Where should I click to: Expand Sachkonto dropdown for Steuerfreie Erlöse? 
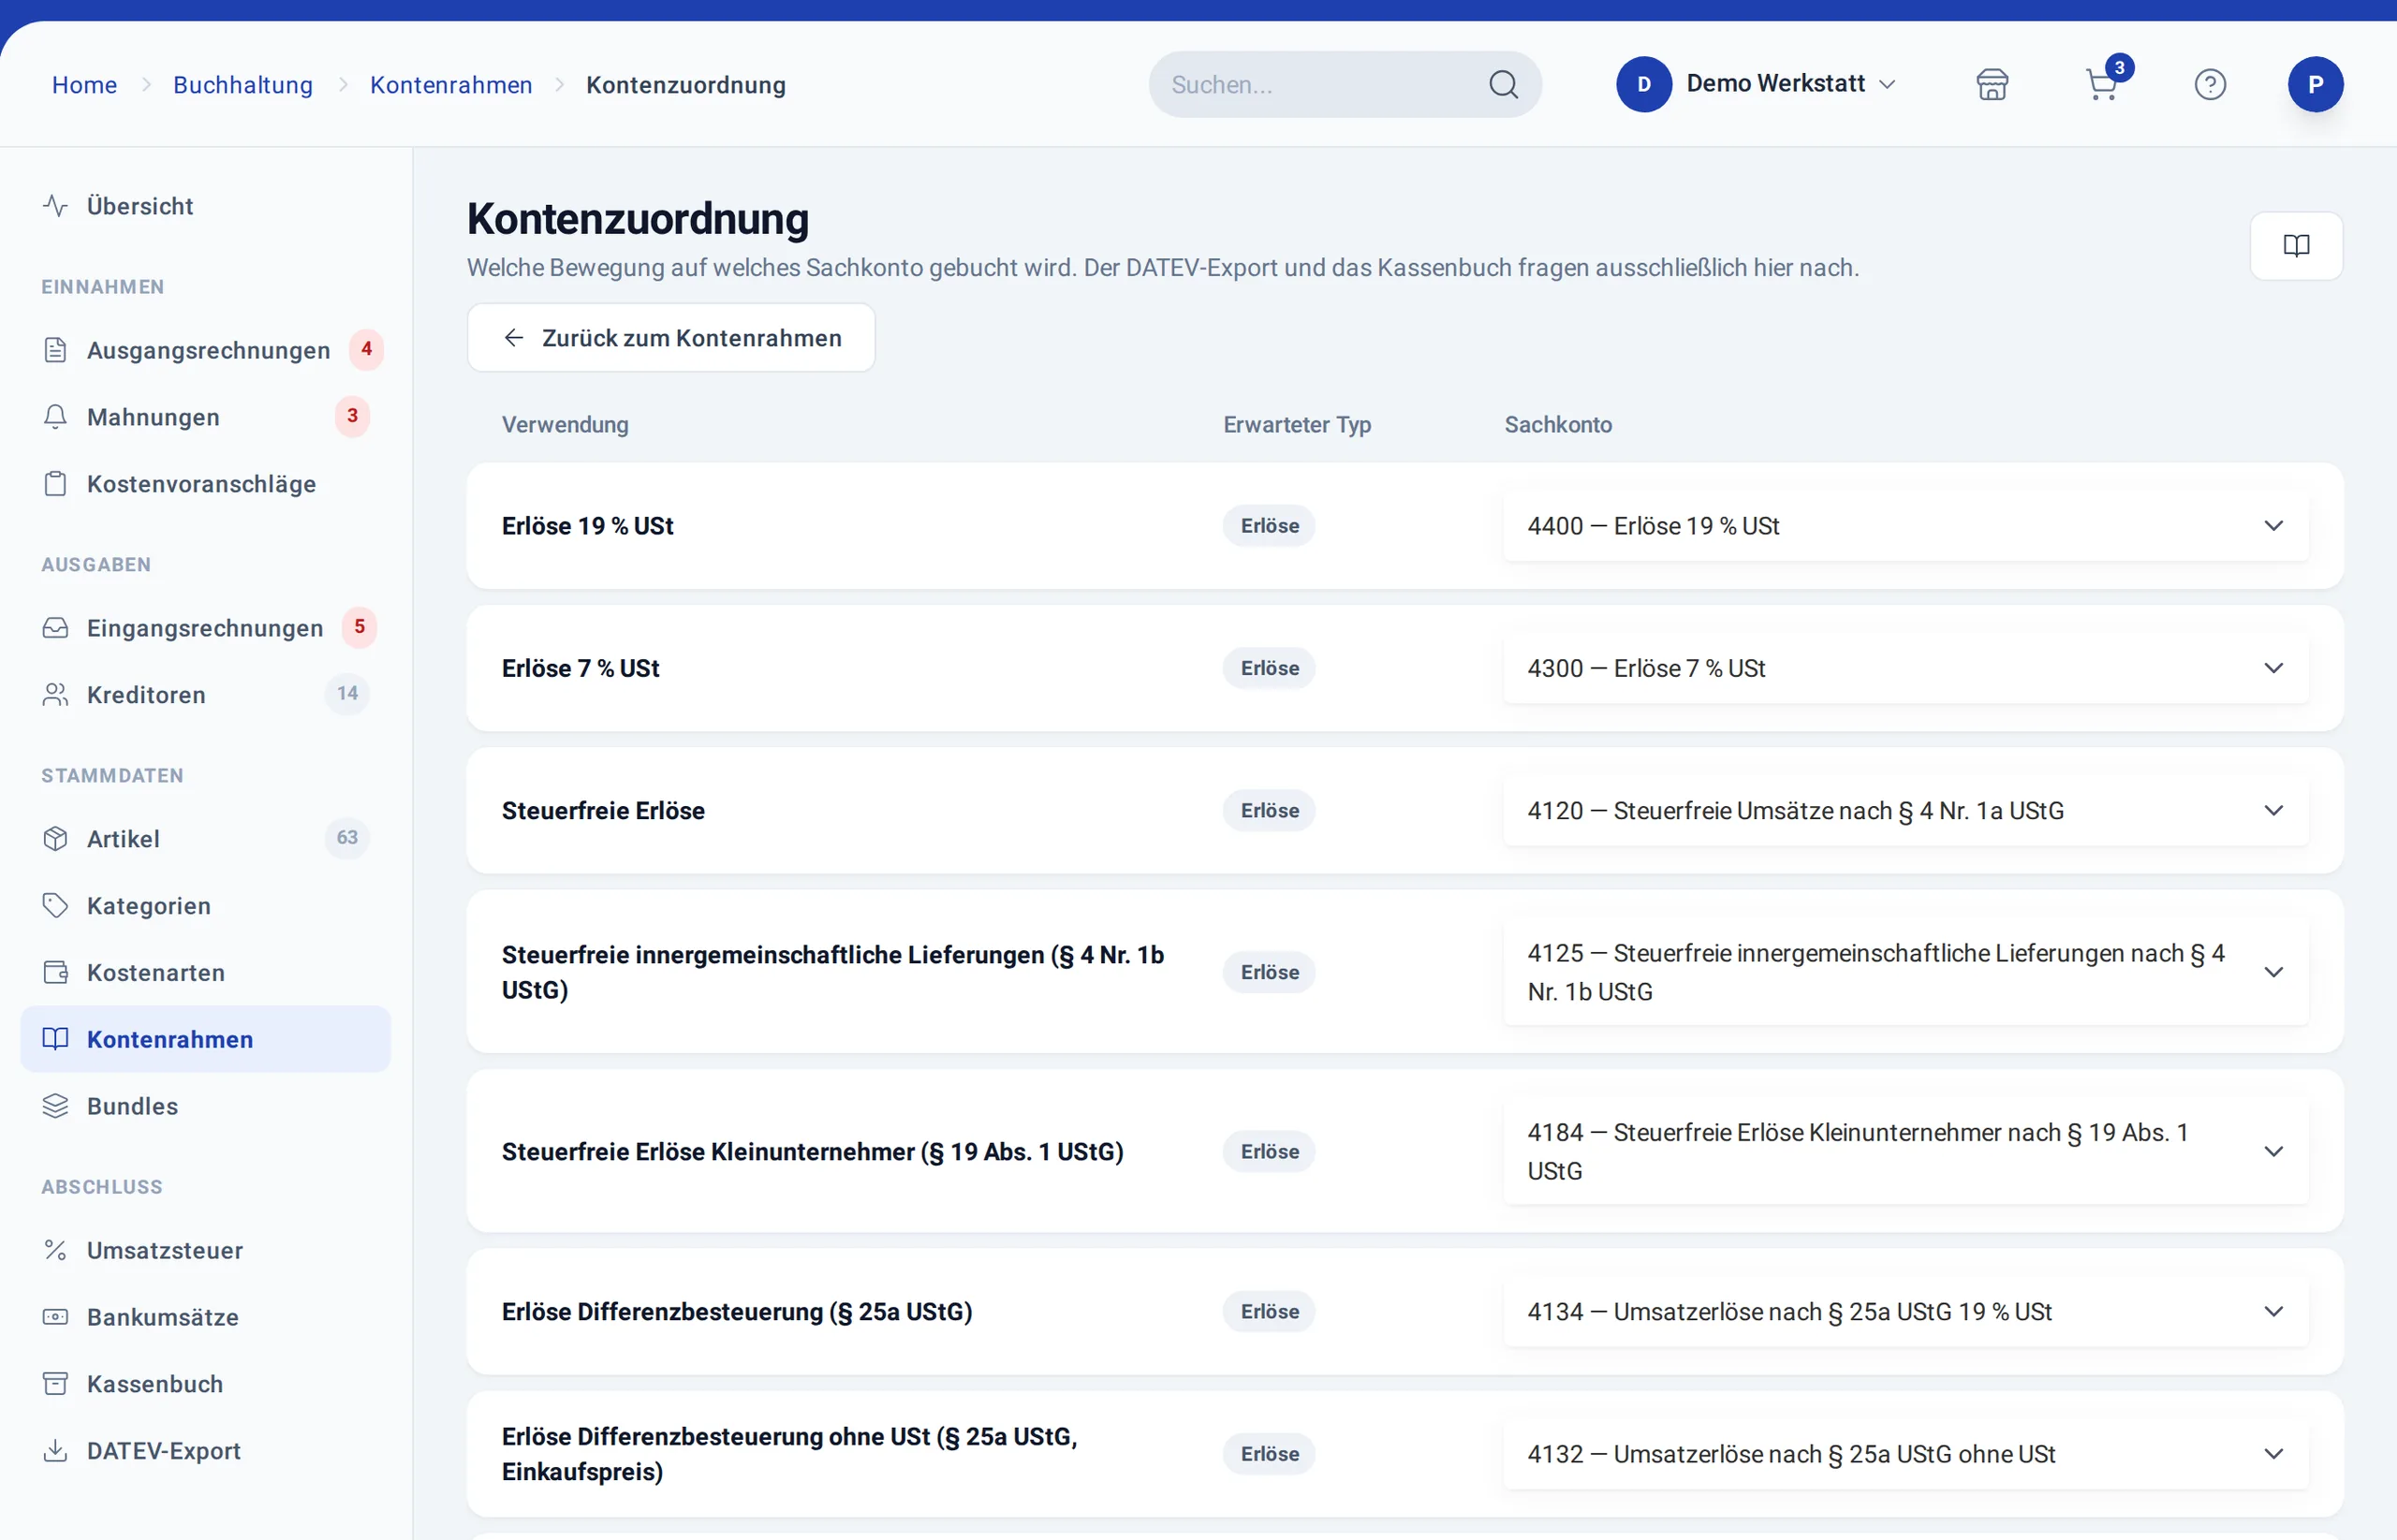pos(1906,810)
